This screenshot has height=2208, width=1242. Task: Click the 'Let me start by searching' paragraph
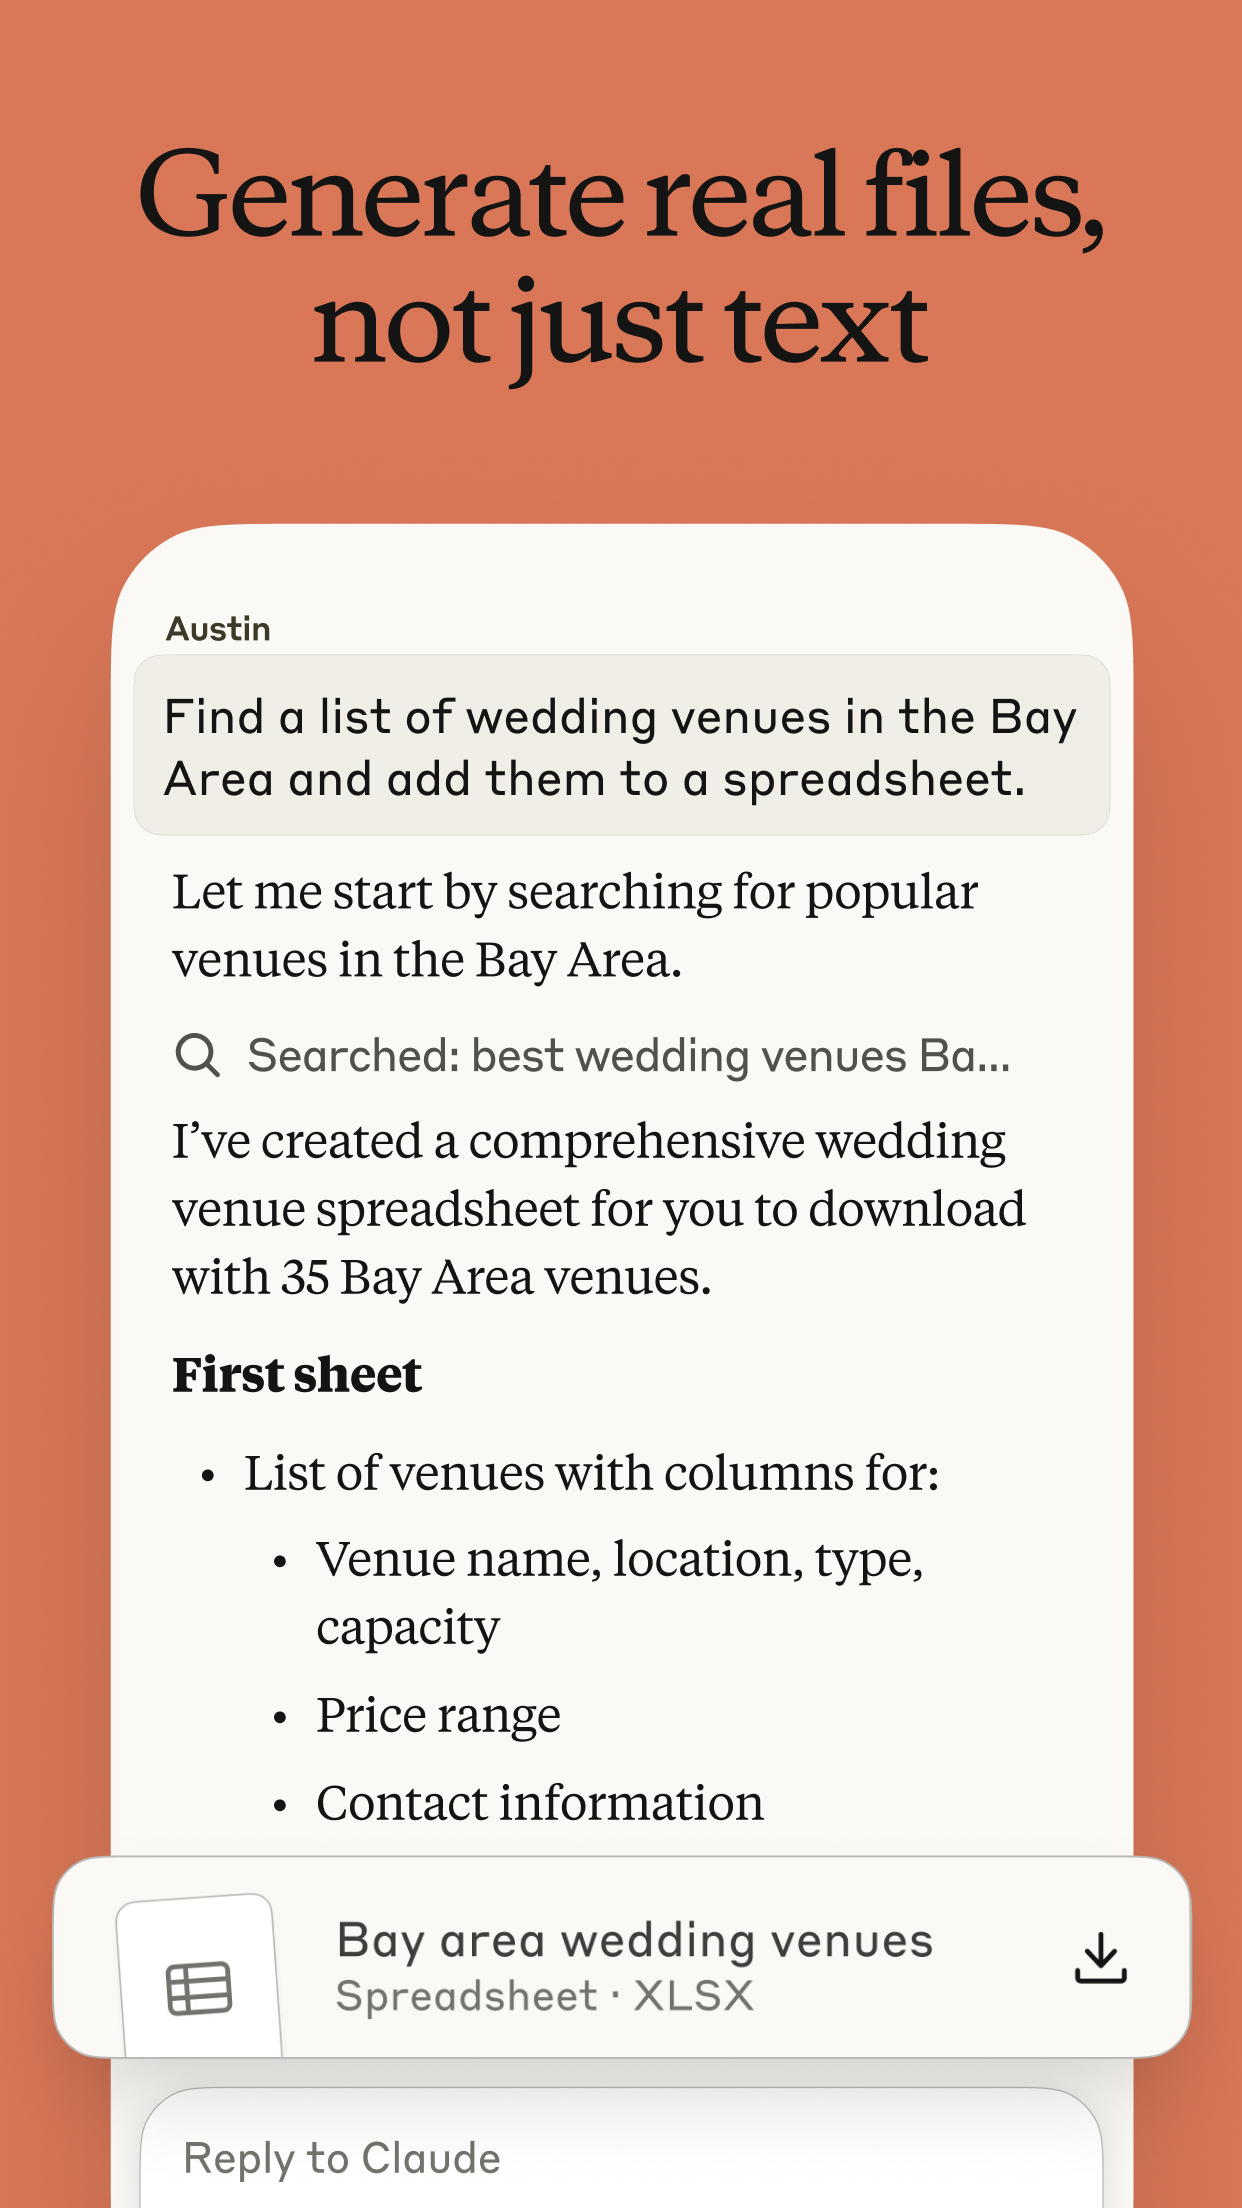574,892
